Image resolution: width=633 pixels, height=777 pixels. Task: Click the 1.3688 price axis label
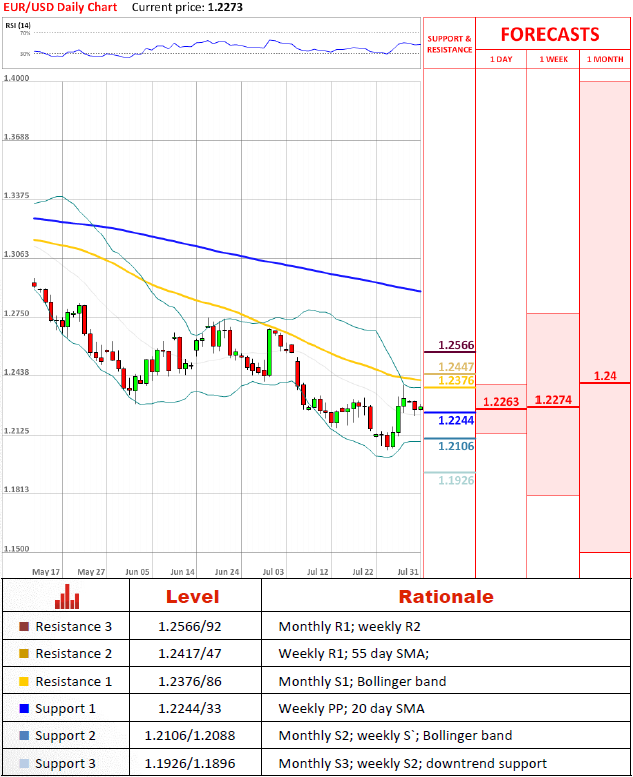pos(16,136)
